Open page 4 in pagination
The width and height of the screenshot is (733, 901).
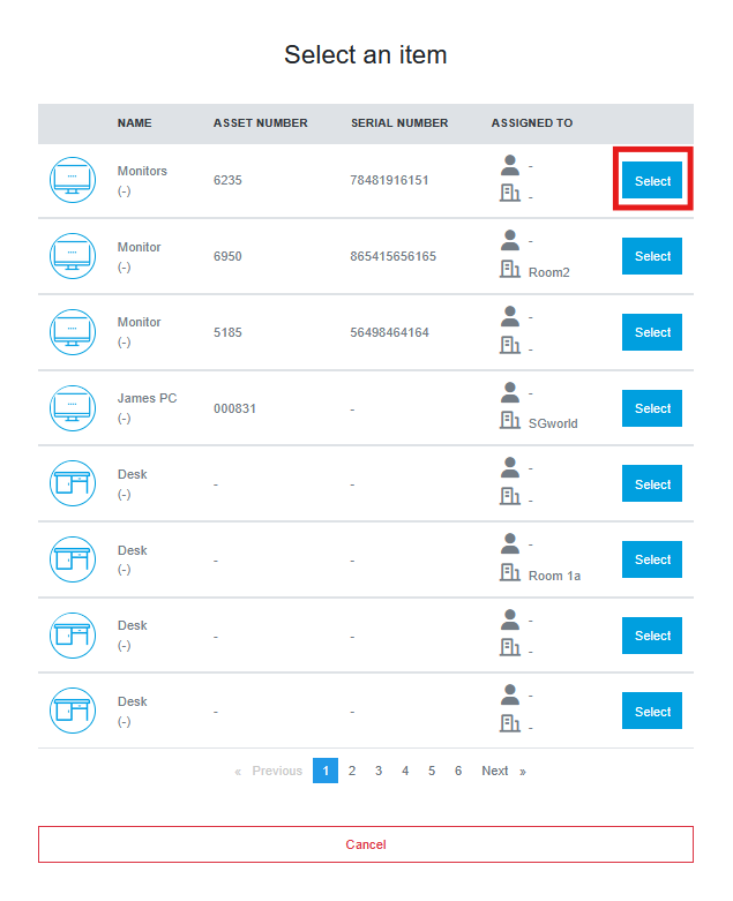point(405,771)
